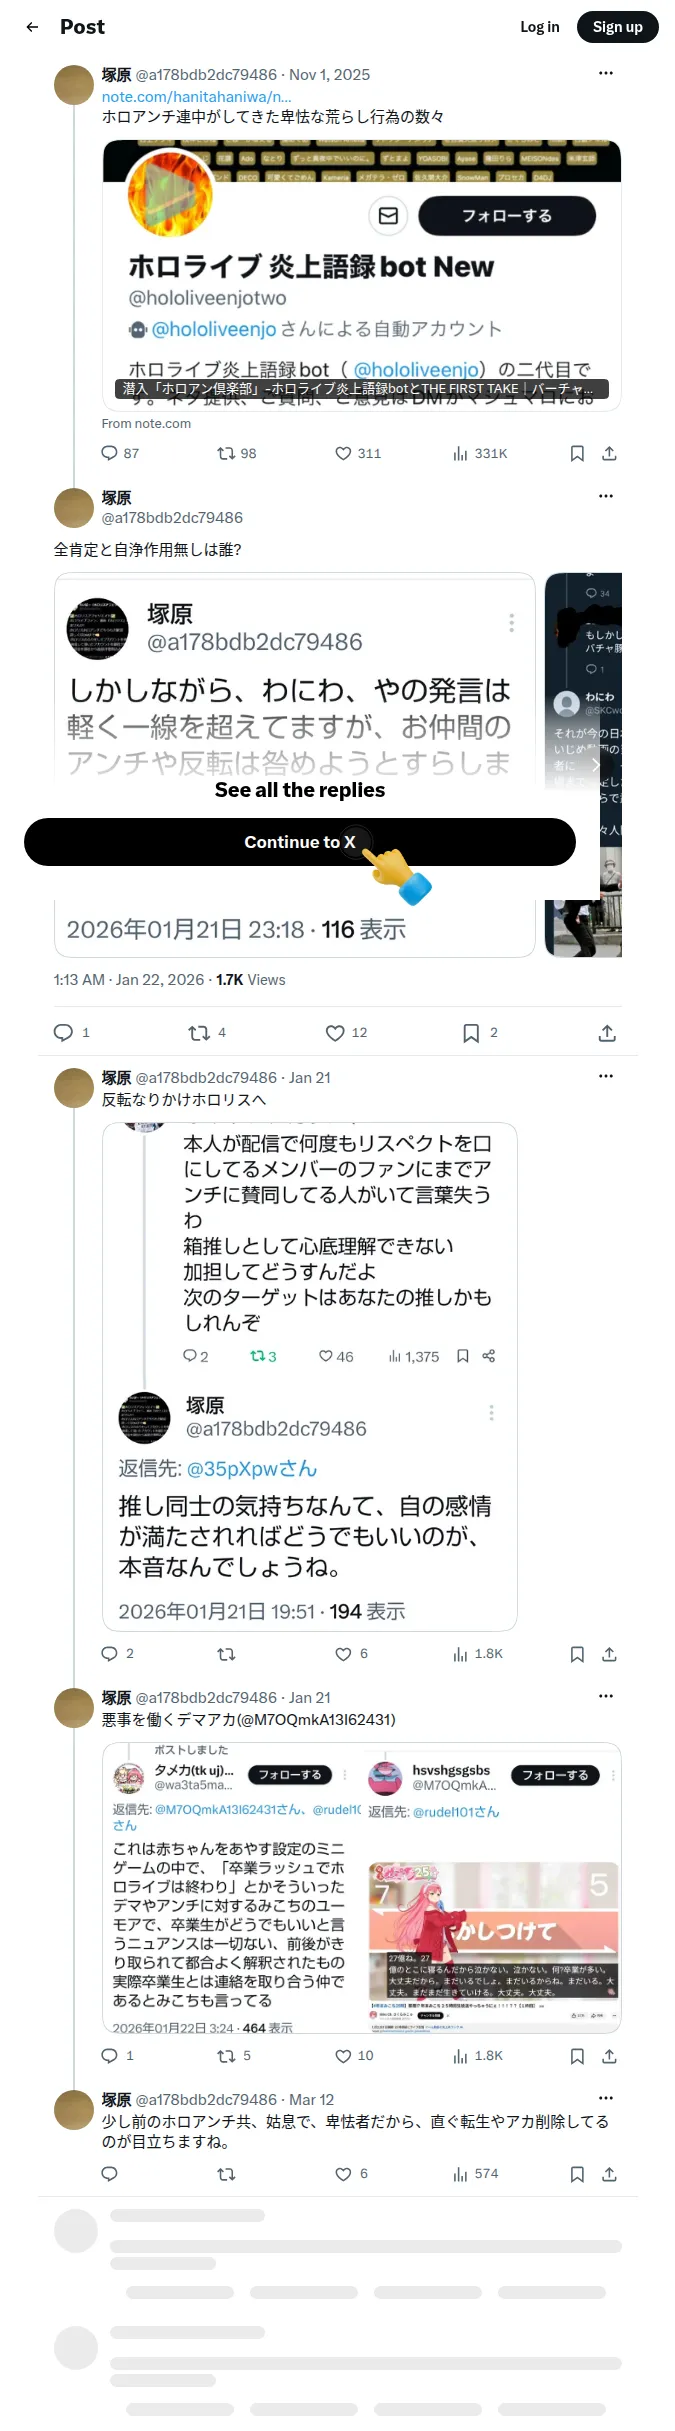The width and height of the screenshot is (675, 2431).
Task: Click the Sign up button
Action: [x=618, y=27]
